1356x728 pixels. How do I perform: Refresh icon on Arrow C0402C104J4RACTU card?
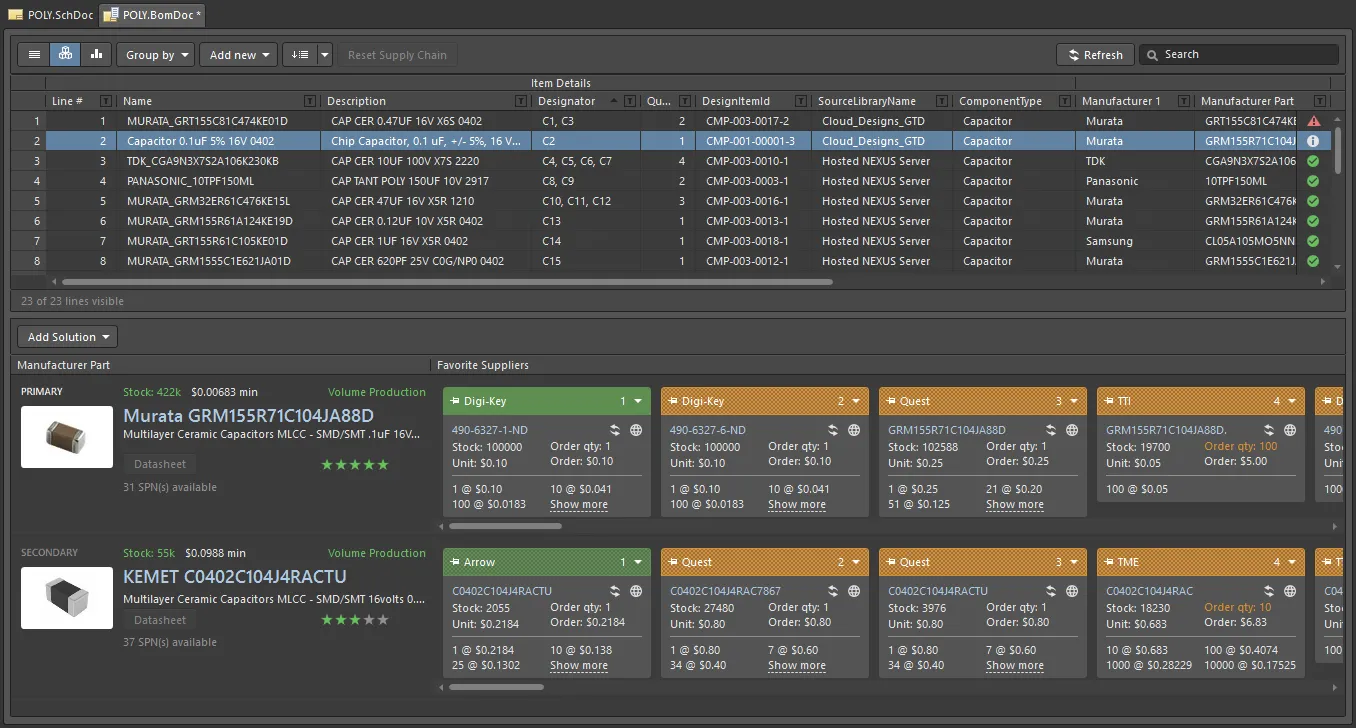(617, 591)
